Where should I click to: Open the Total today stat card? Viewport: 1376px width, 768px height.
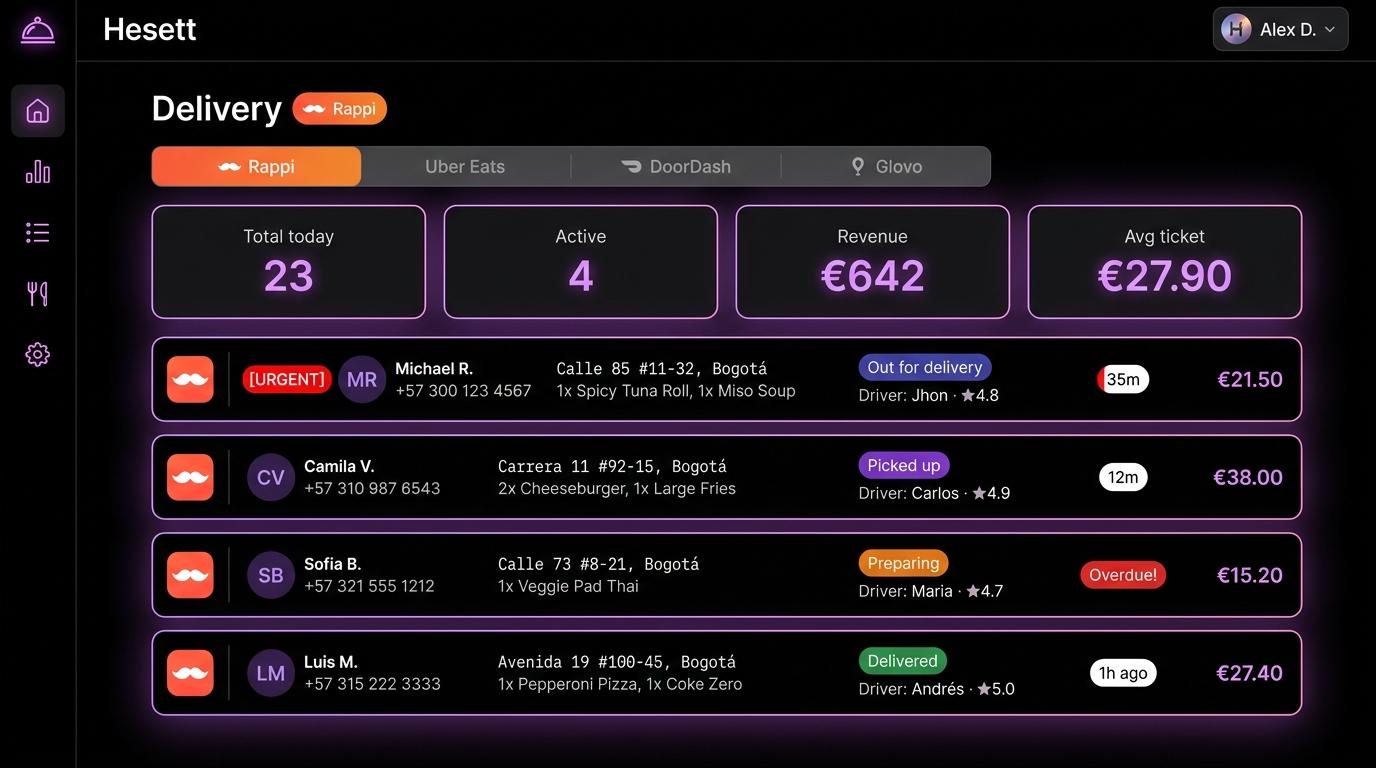coord(289,262)
